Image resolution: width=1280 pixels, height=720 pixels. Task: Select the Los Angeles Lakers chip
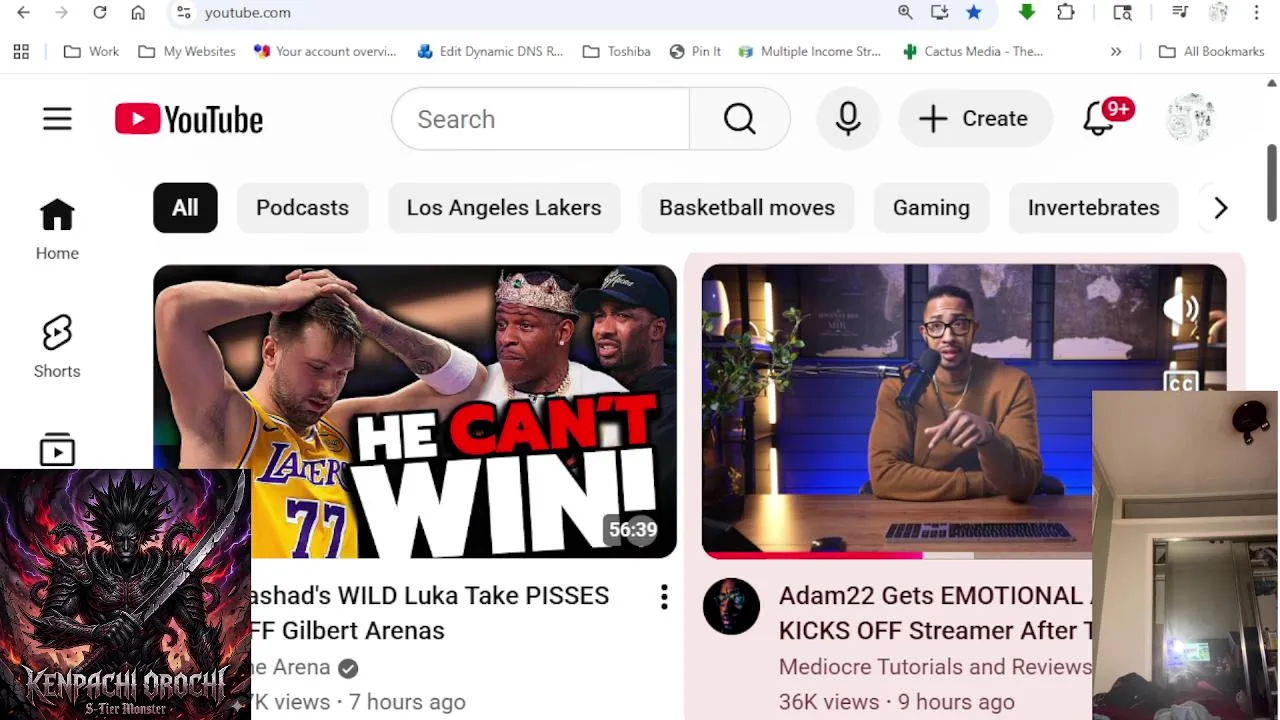pos(504,208)
